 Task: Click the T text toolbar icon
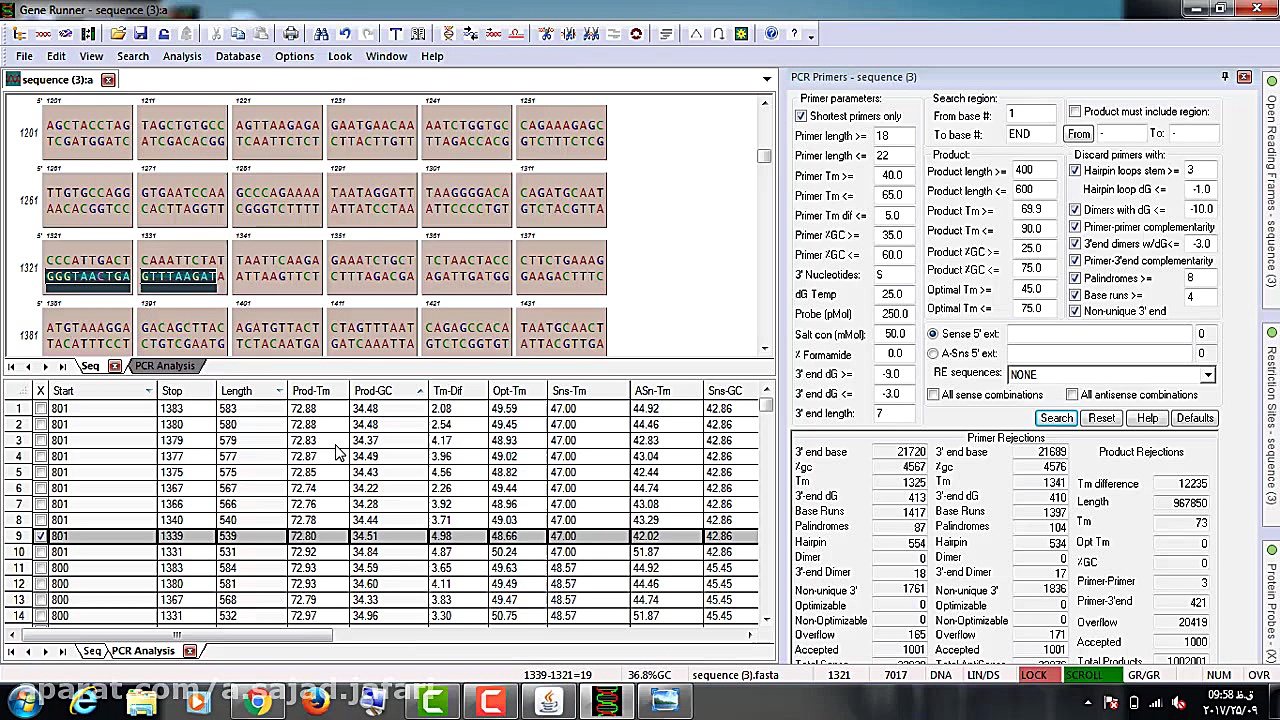[395, 34]
